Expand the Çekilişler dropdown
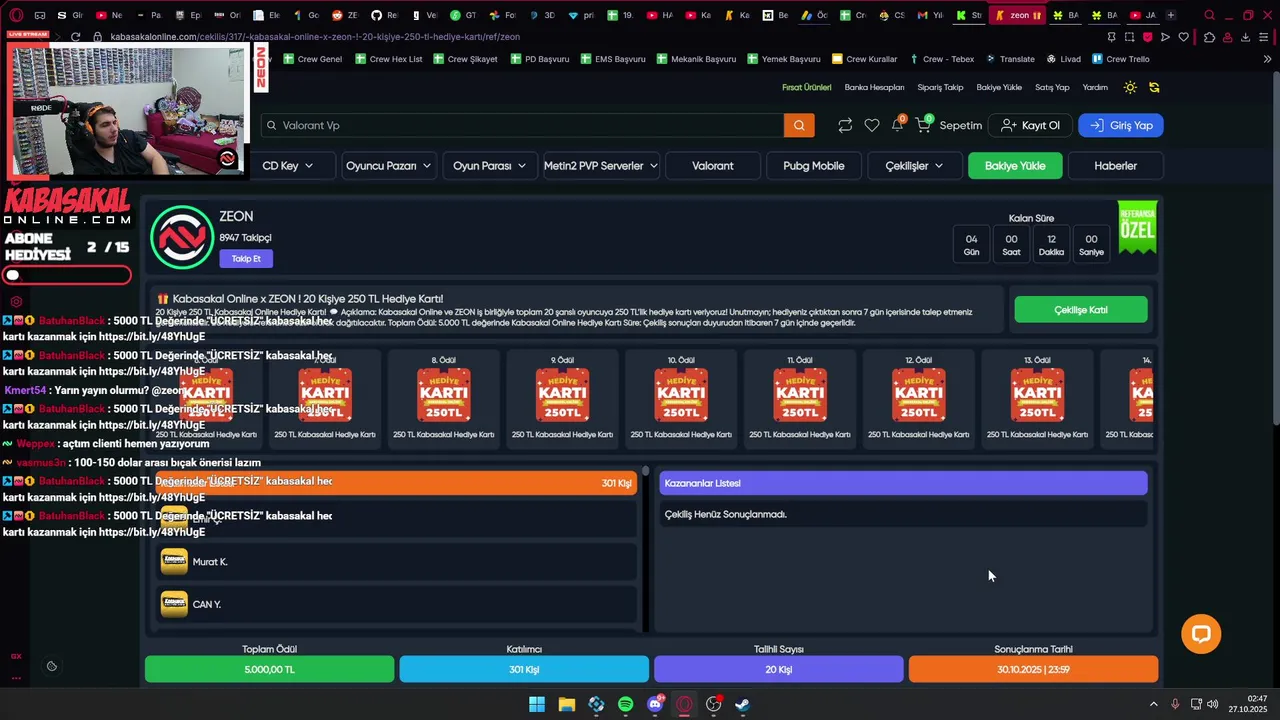Image resolution: width=1280 pixels, height=720 pixels. point(914,166)
